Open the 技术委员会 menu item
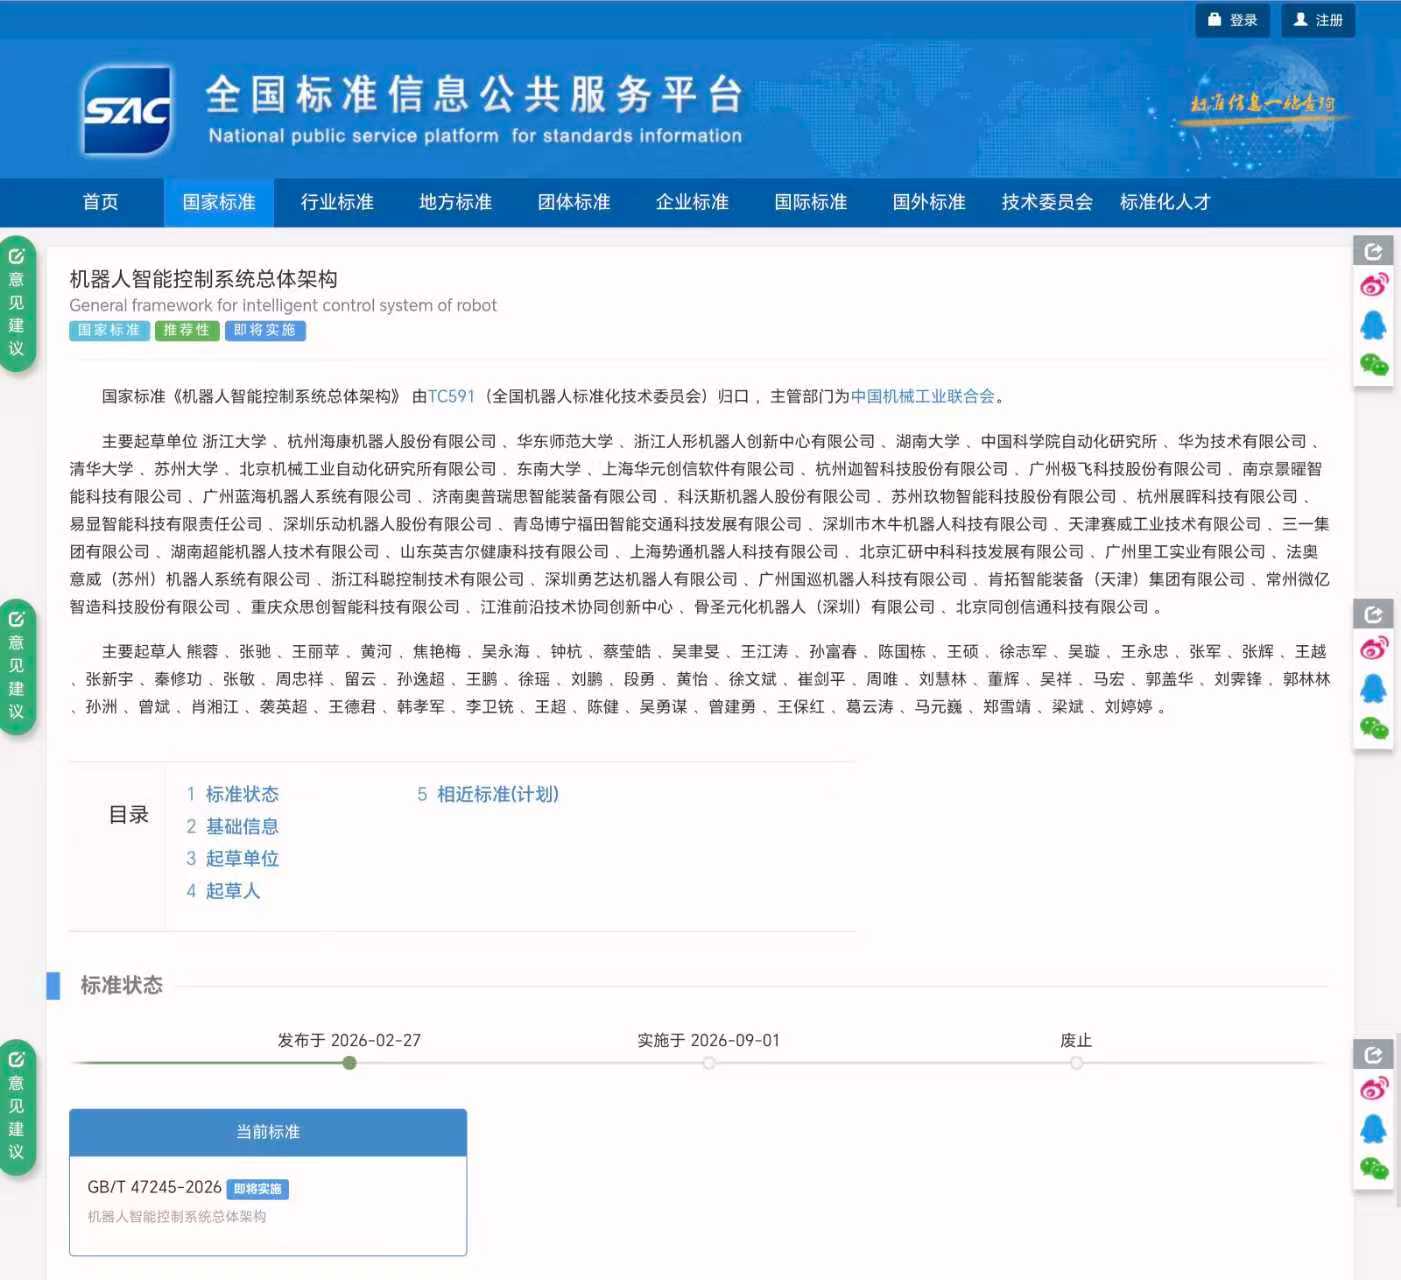 [1047, 202]
